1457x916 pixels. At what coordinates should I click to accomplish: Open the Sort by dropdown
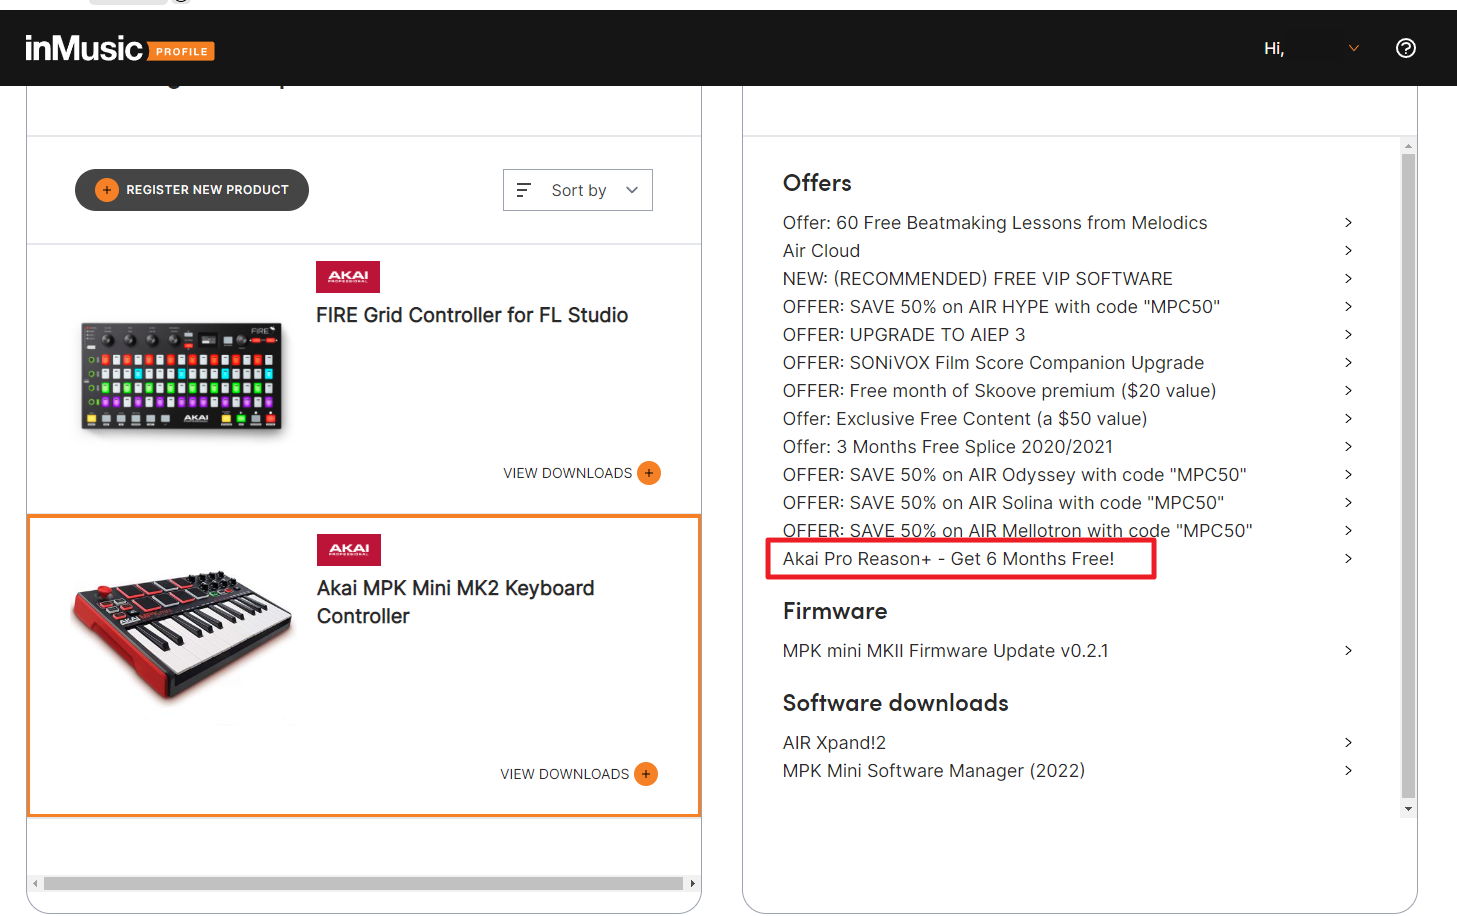[578, 190]
